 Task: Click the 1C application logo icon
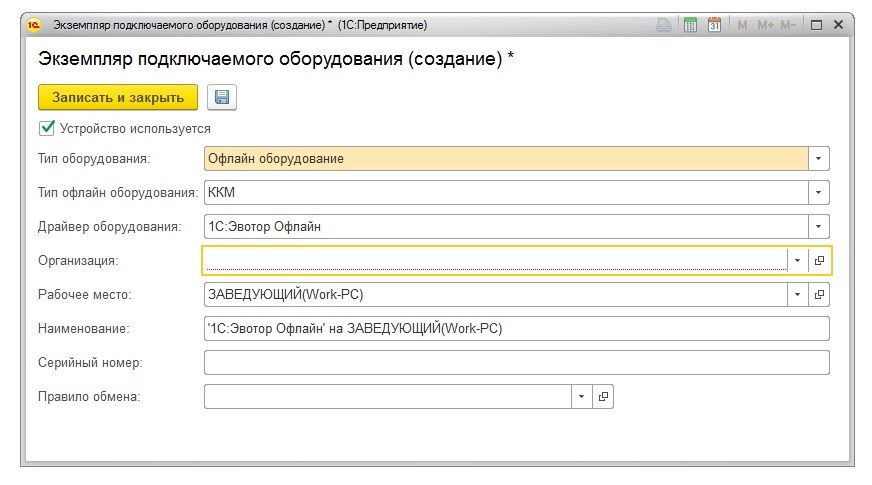34,25
